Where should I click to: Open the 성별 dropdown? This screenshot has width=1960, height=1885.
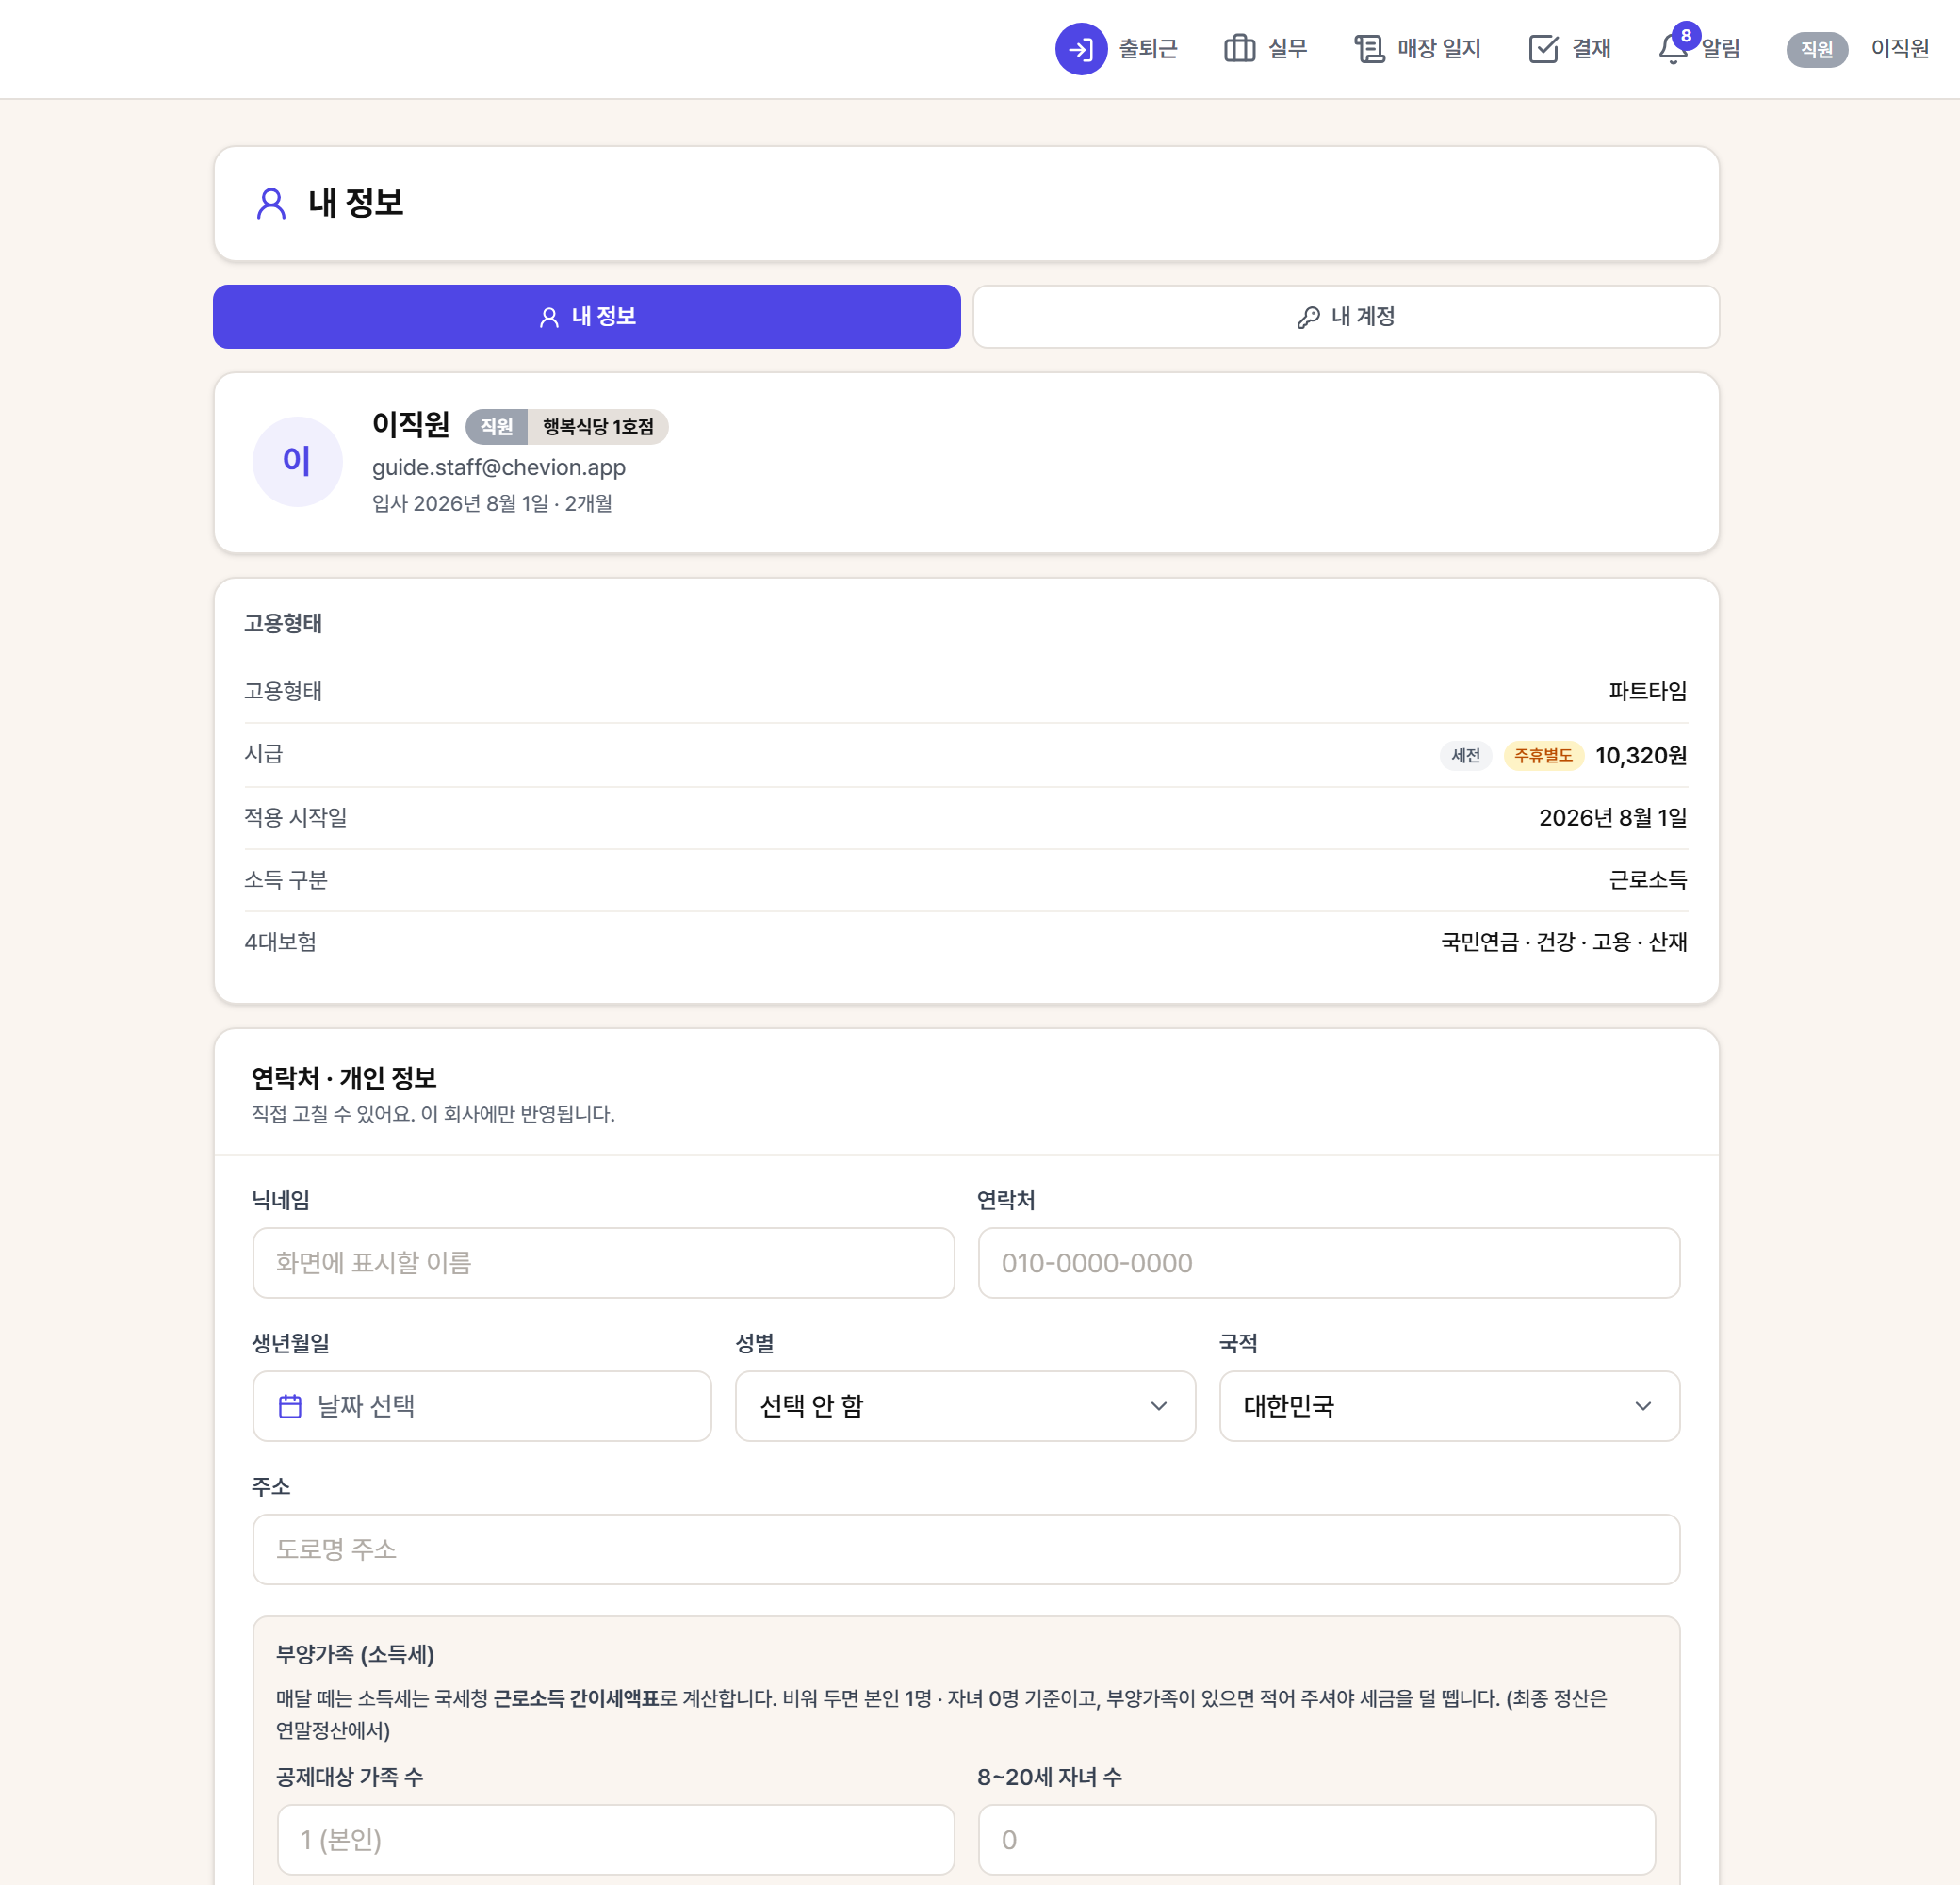coord(965,1406)
